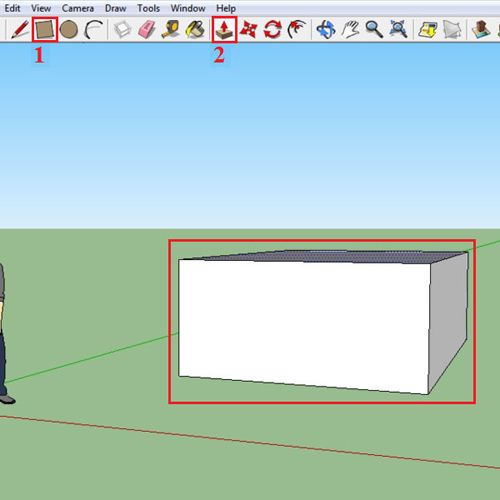Select the Move tool
Screen dimensions: 500x500
click(x=249, y=30)
